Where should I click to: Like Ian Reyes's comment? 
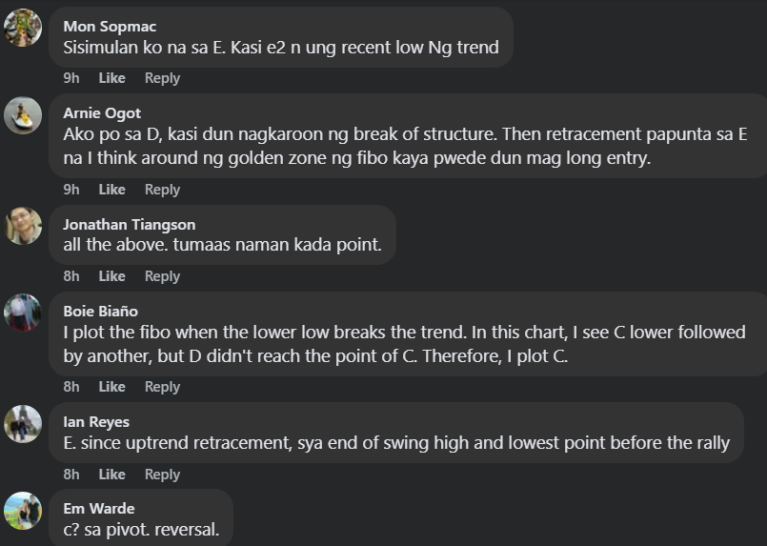(x=112, y=474)
